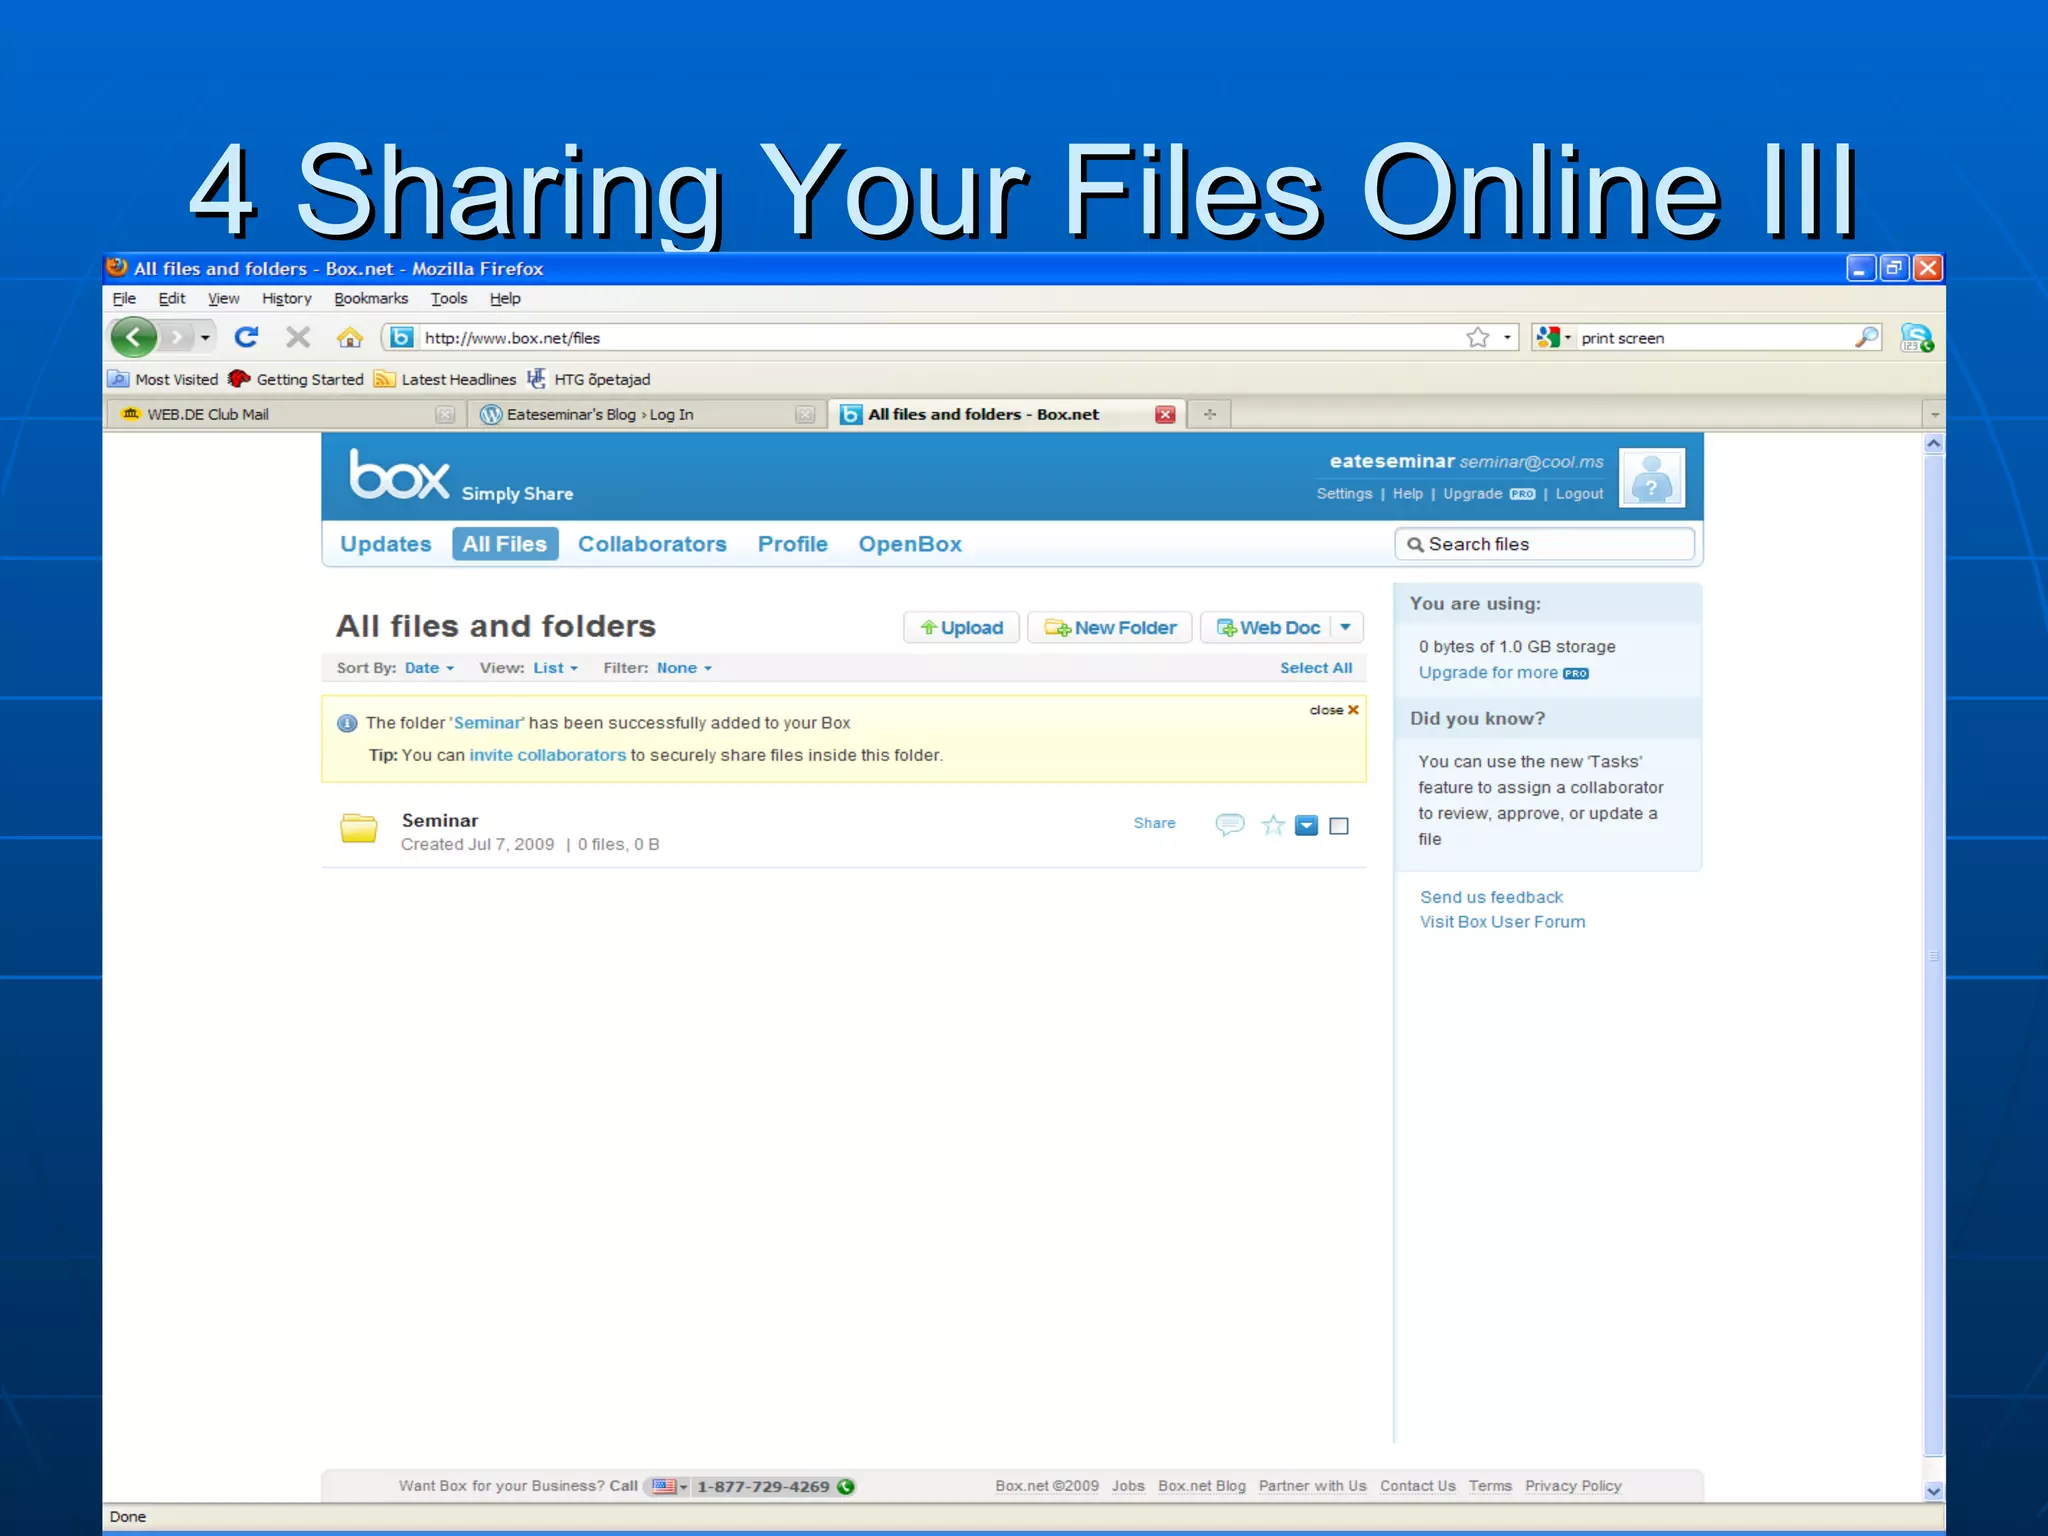This screenshot has width=2048, height=1536.
Task: Open the HTG õpetajad bookmark
Action: (x=589, y=379)
